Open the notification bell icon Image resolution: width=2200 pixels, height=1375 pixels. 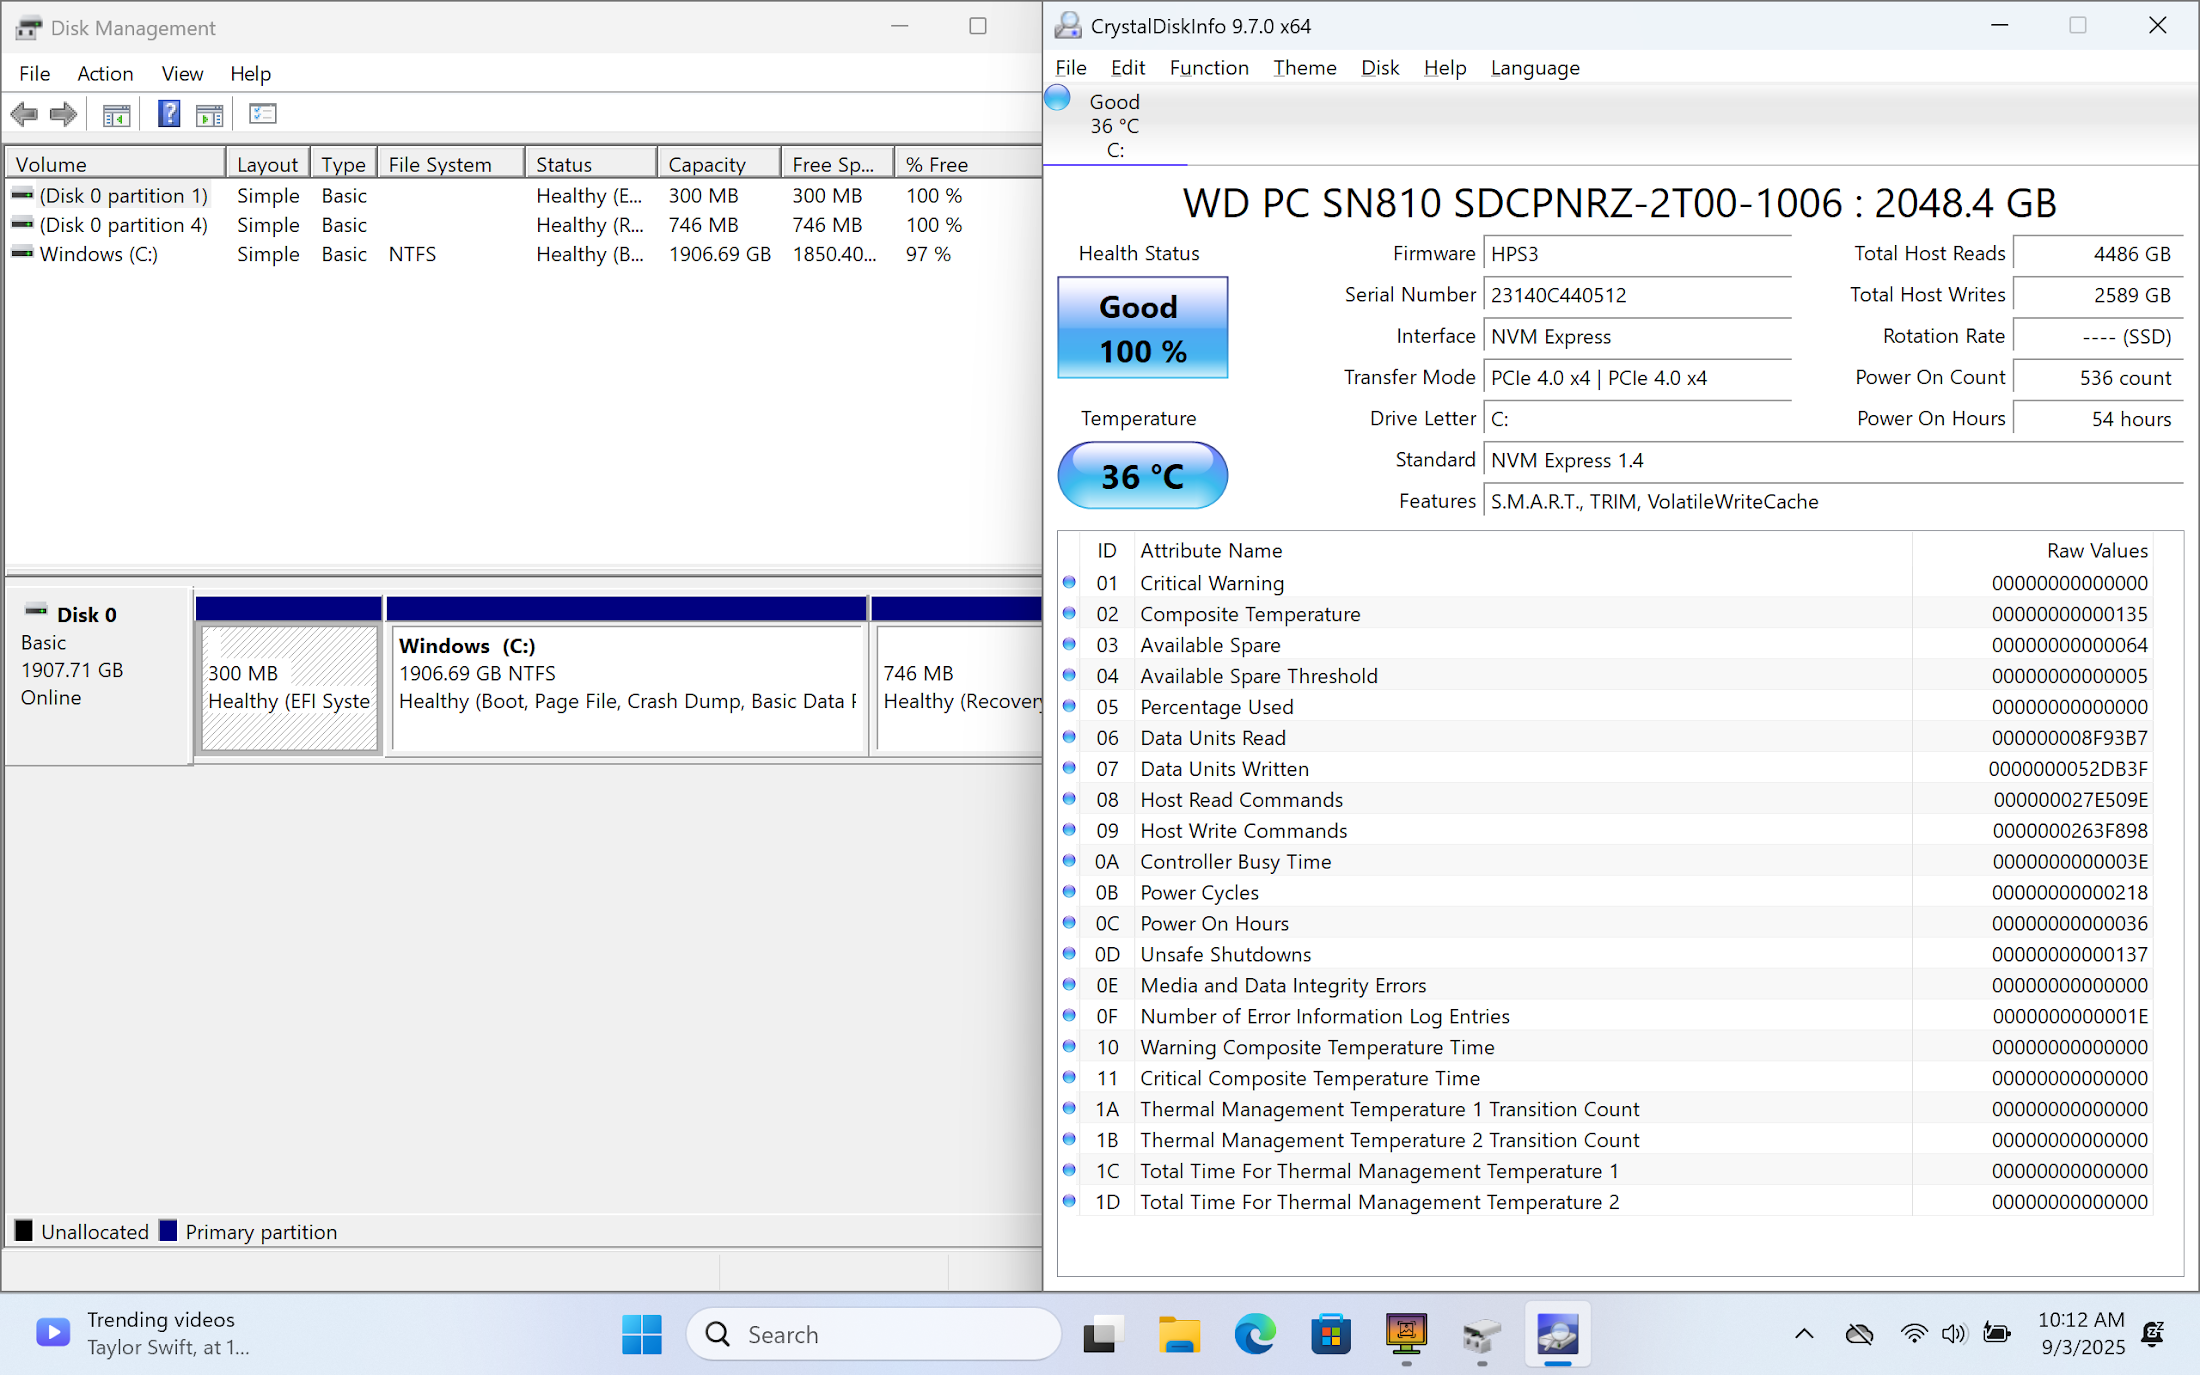point(2153,1333)
